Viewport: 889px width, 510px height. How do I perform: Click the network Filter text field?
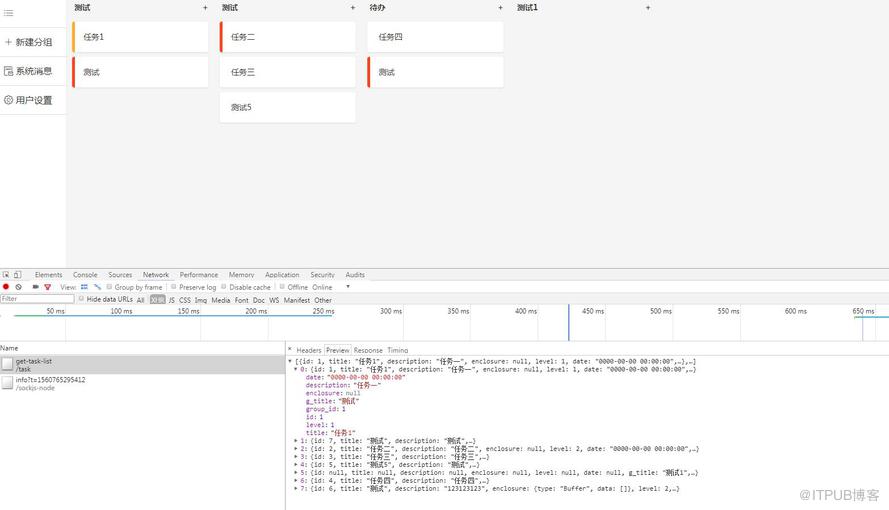click(x=37, y=299)
